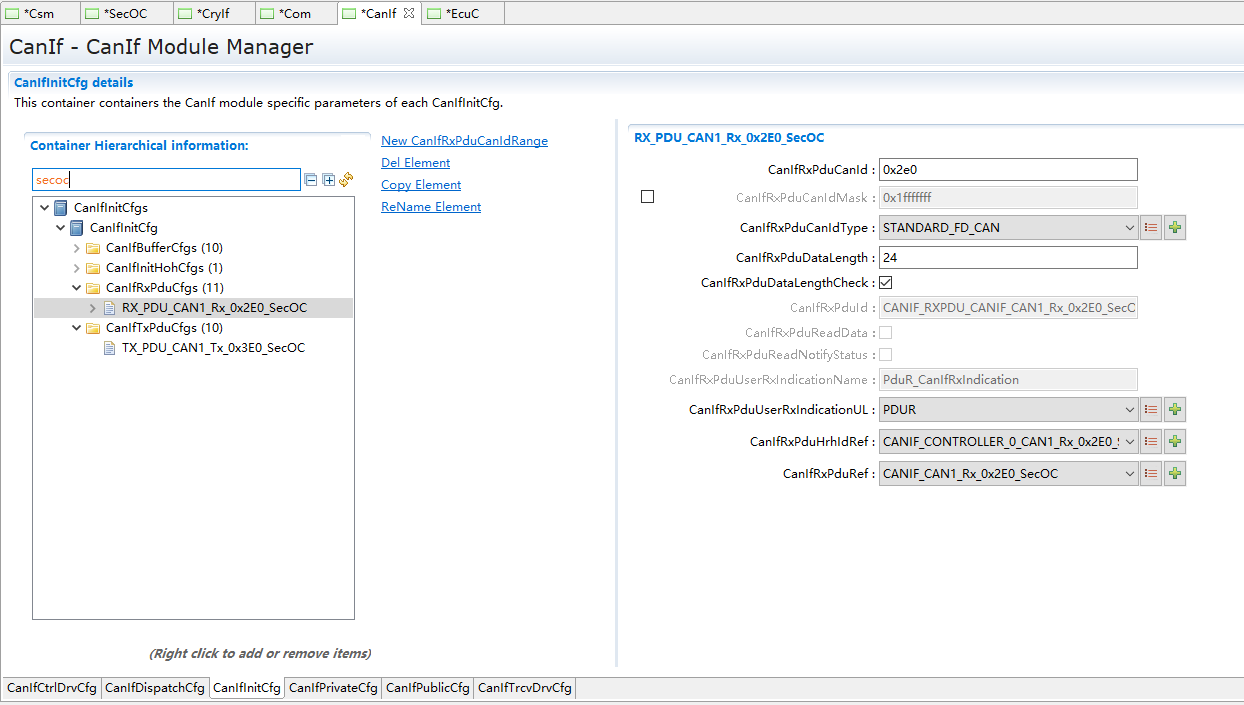1244x705 pixels.
Task: Click list icon next to CanIfRxPduCanIdType
Action: click(x=1151, y=228)
